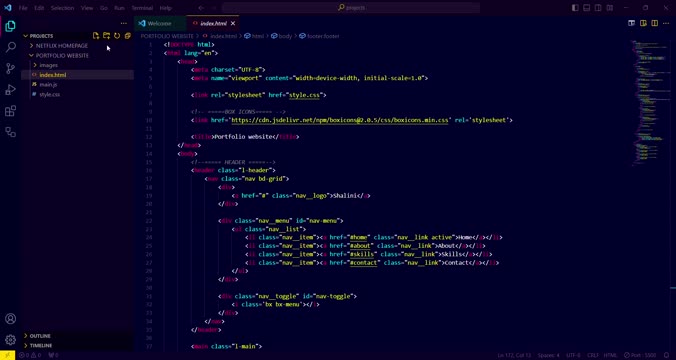The image size is (676, 360).
Task: Expand the TIMELINE section
Action: pos(78,345)
